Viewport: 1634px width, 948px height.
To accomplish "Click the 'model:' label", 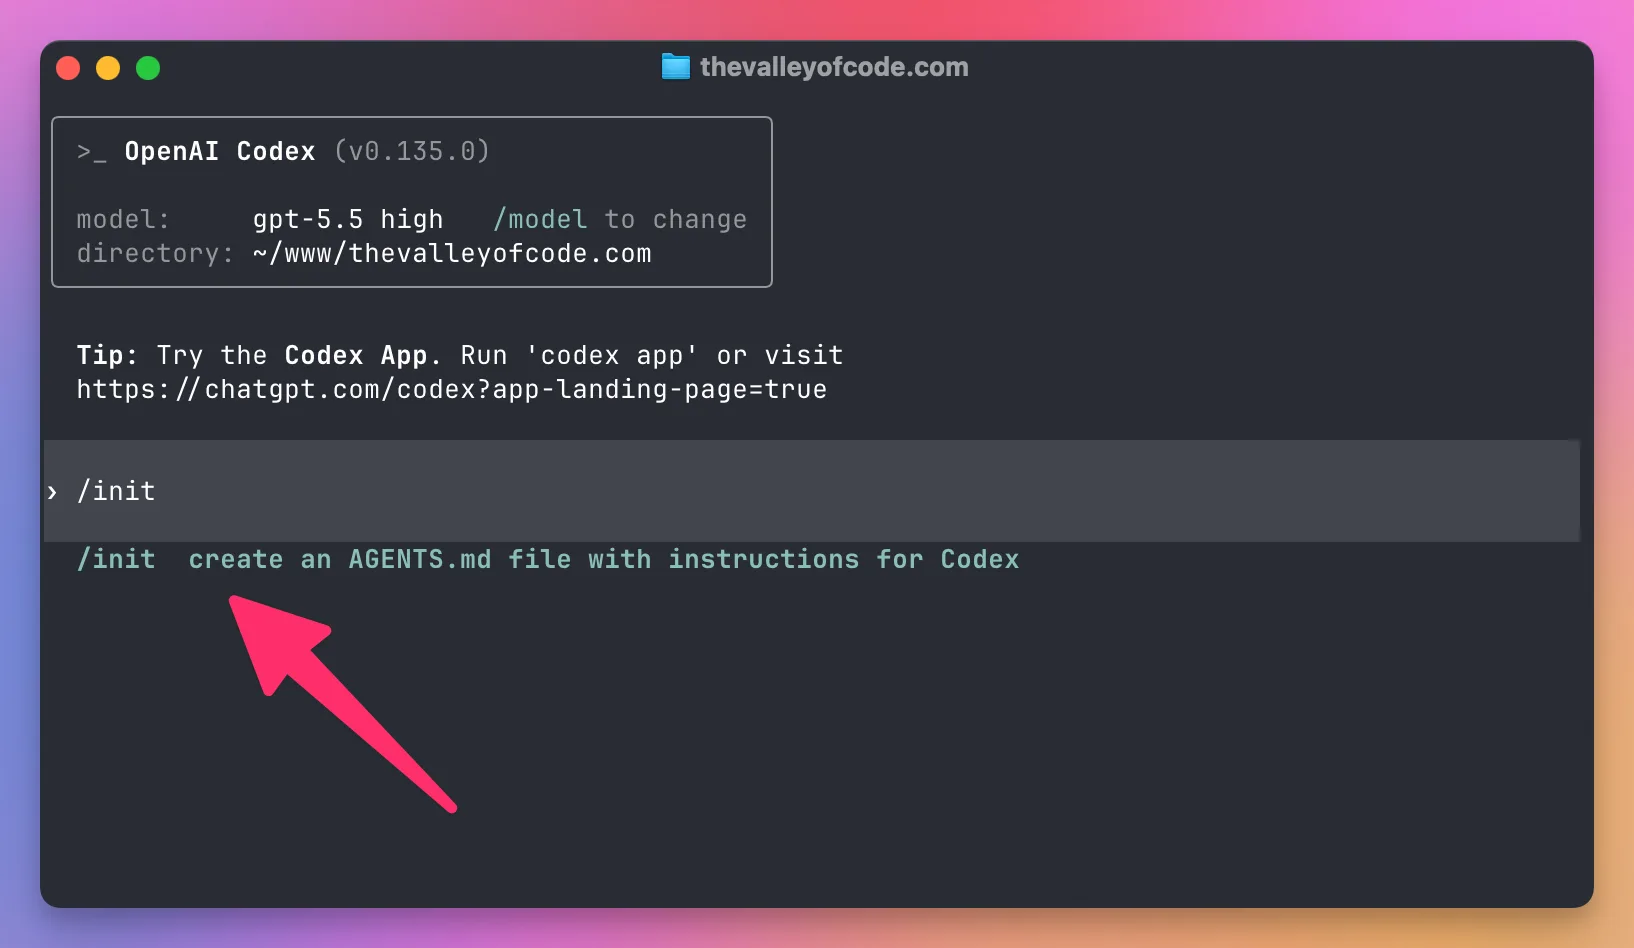I will [123, 219].
